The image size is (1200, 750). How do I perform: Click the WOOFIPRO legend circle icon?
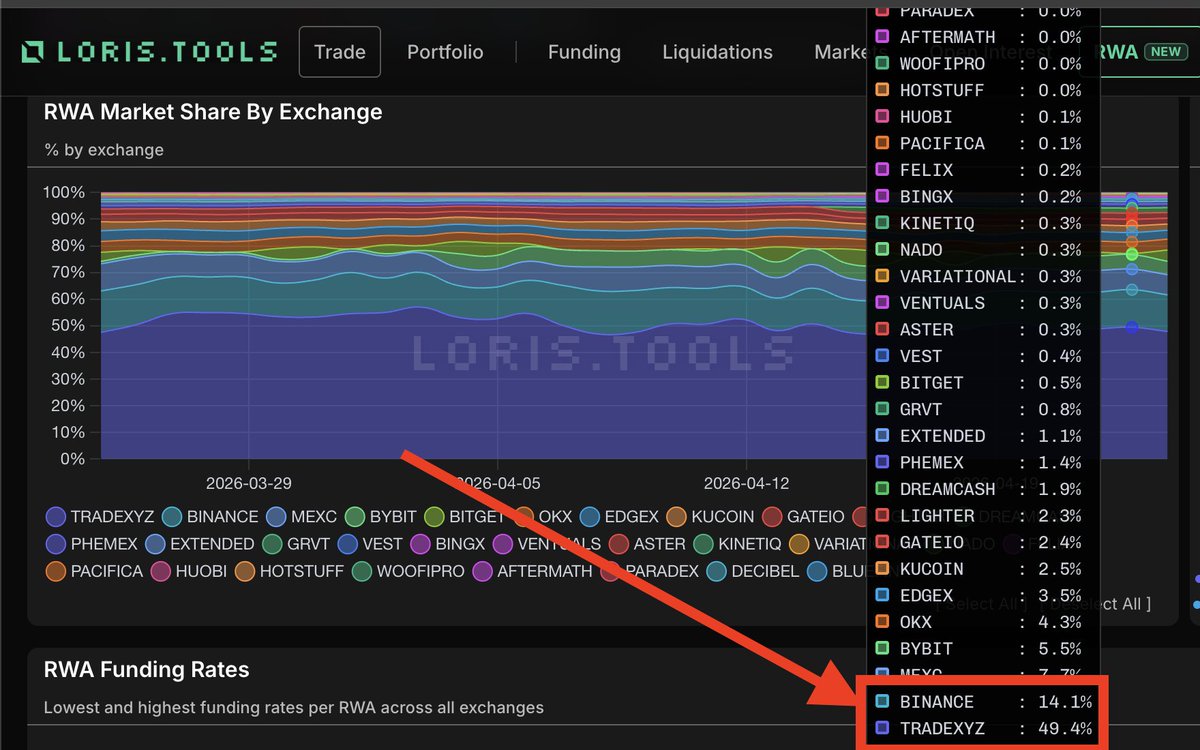click(361, 572)
